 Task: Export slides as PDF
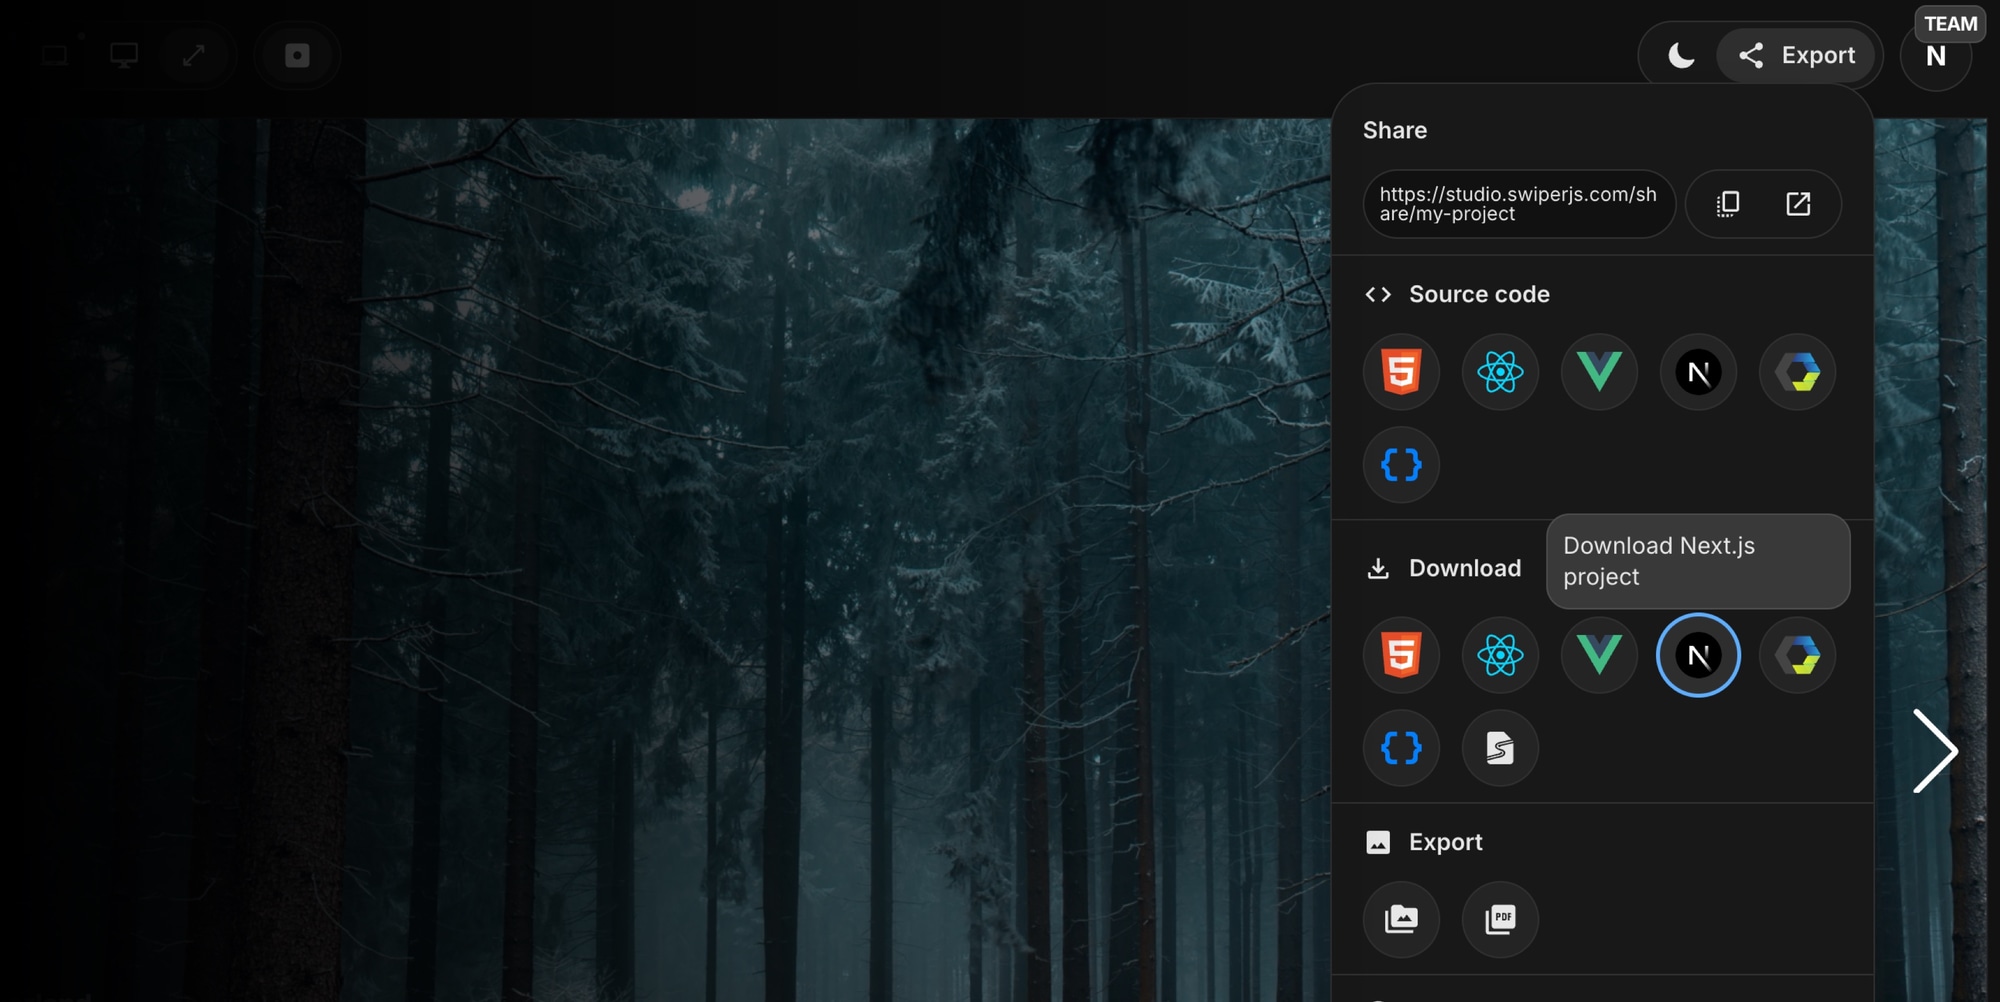pyautogui.click(x=1500, y=920)
